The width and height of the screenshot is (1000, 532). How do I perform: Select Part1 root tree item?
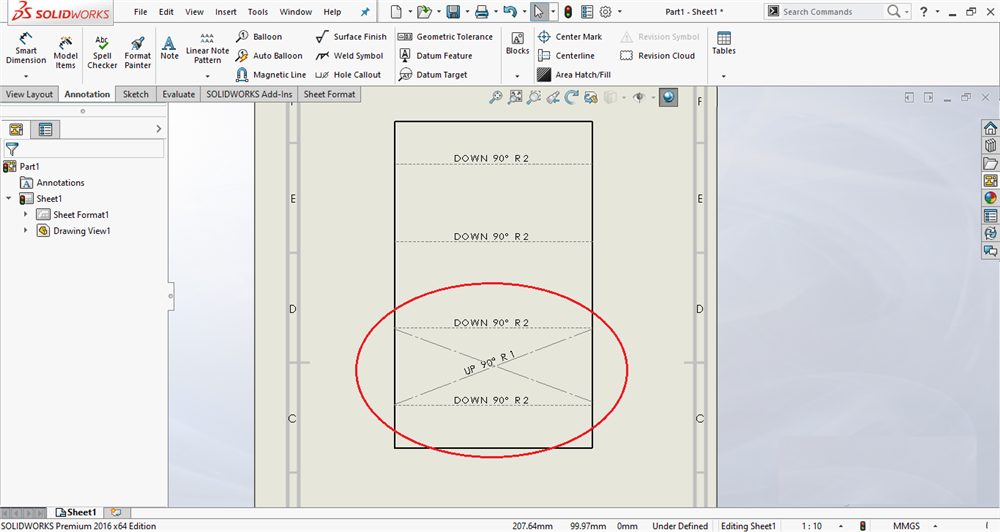click(x=22, y=166)
